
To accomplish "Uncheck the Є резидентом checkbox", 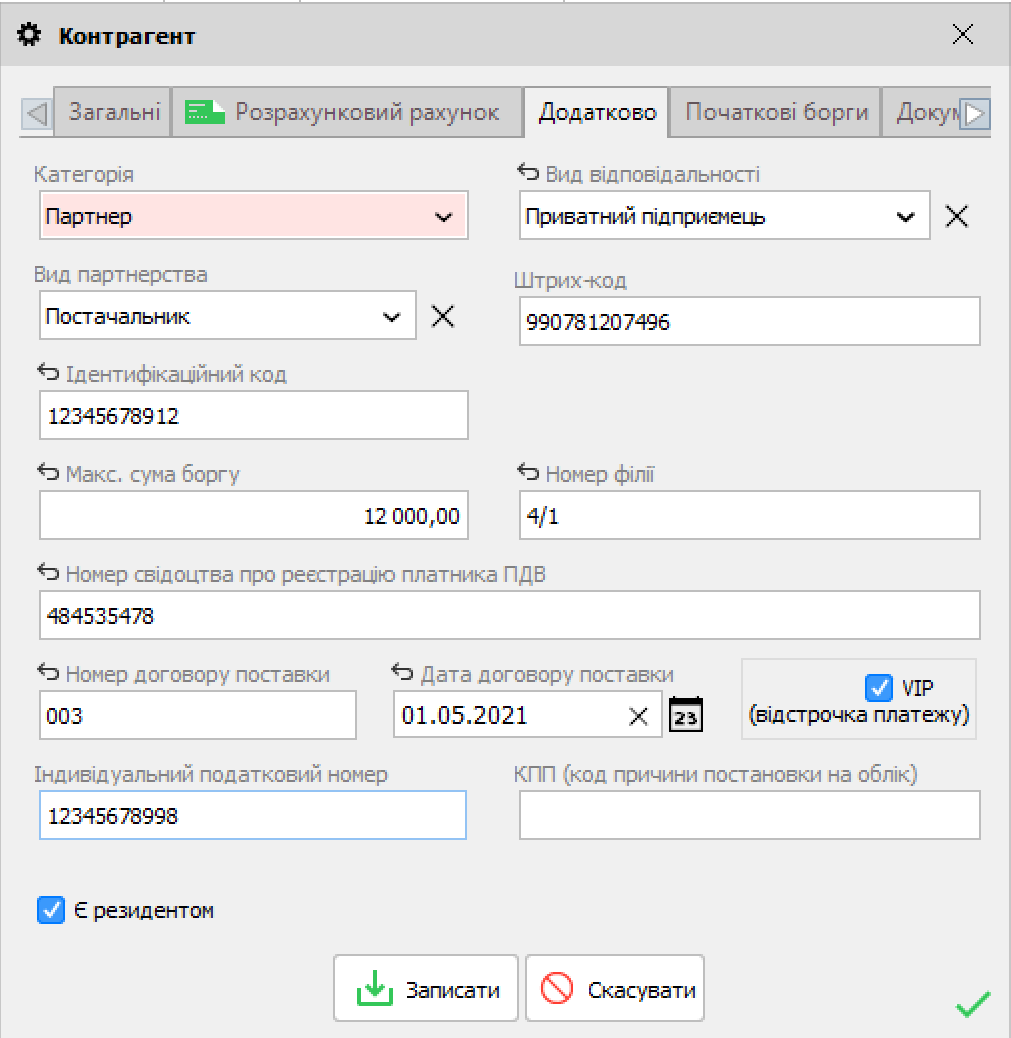I will point(50,911).
